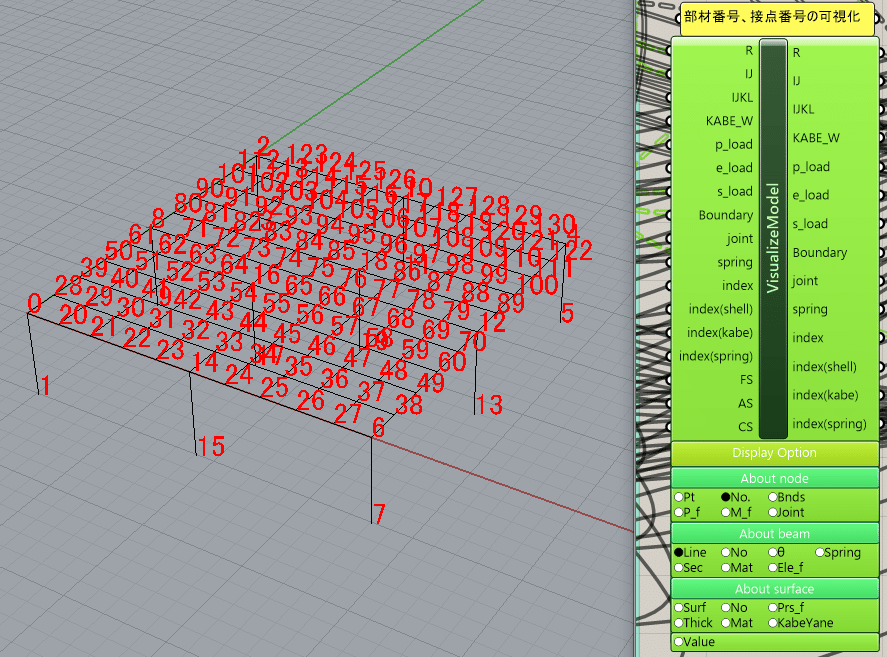Screen dimensions: 887x657
Task: Select the Mat radio under About surface
Action: pos(726,623)
